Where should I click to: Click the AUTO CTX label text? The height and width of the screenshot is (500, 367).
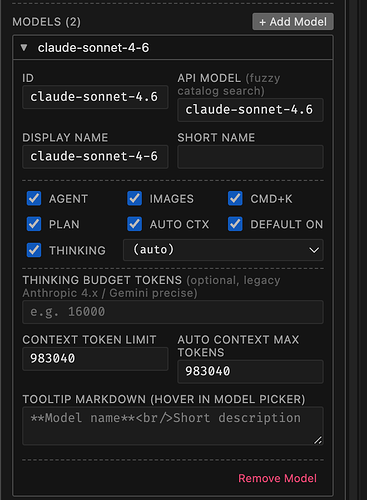179,224
